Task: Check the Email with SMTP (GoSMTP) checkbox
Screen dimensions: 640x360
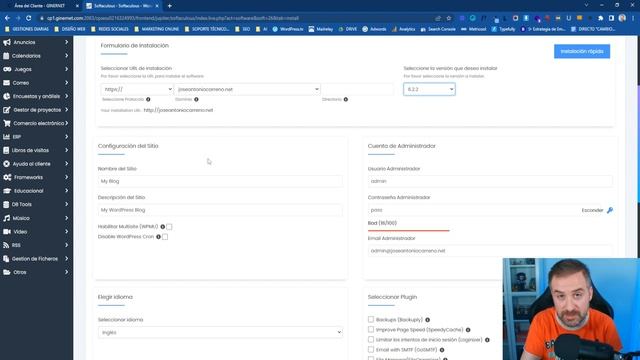Action: (371, 349)
